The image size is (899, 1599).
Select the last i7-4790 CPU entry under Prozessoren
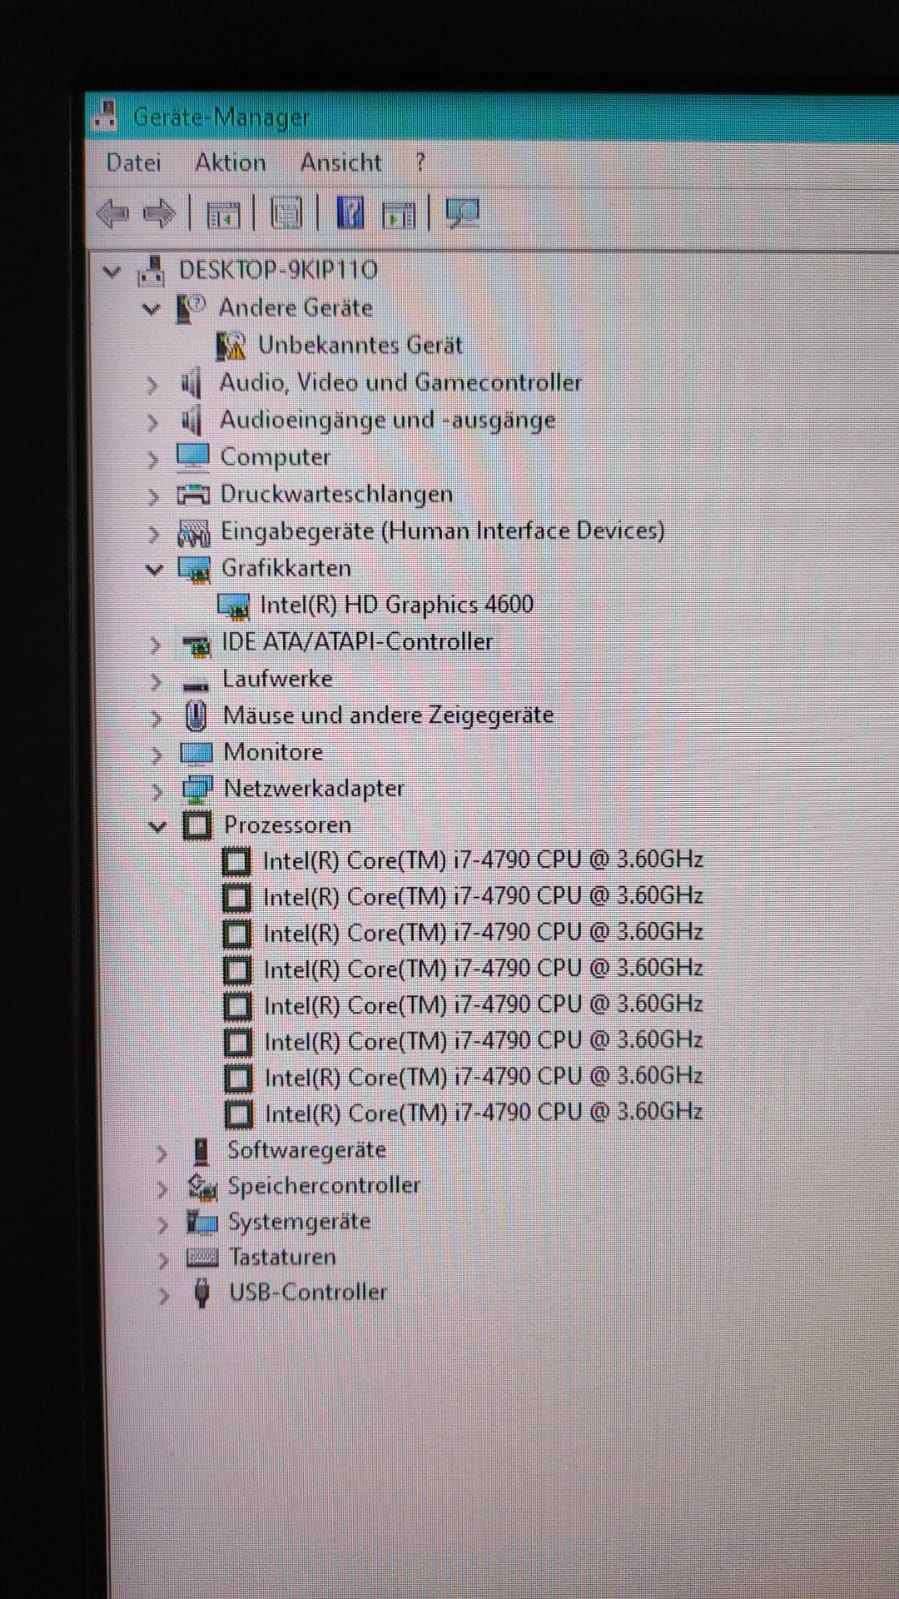483,1112
